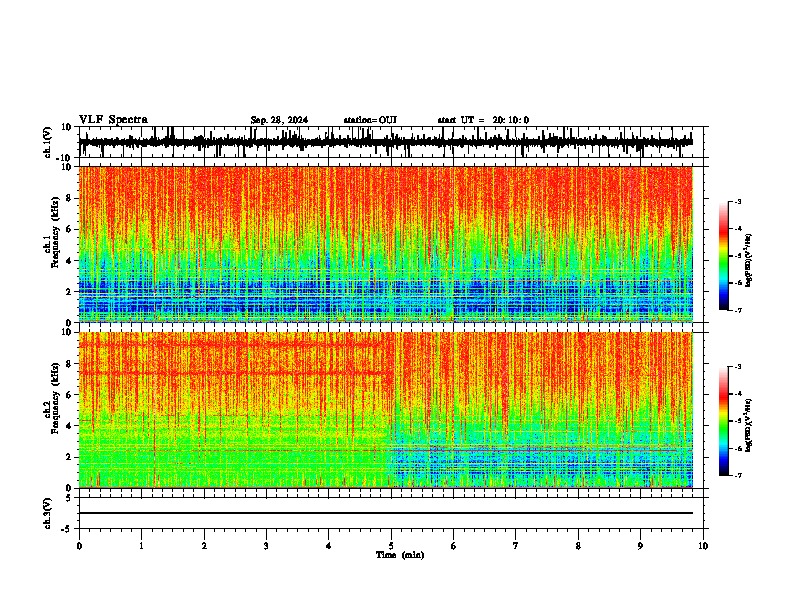Click the ch.1 color bar 'log(PSD)' label
The width and height of the screenshot is (792, 612).
(x=749, y=261)
